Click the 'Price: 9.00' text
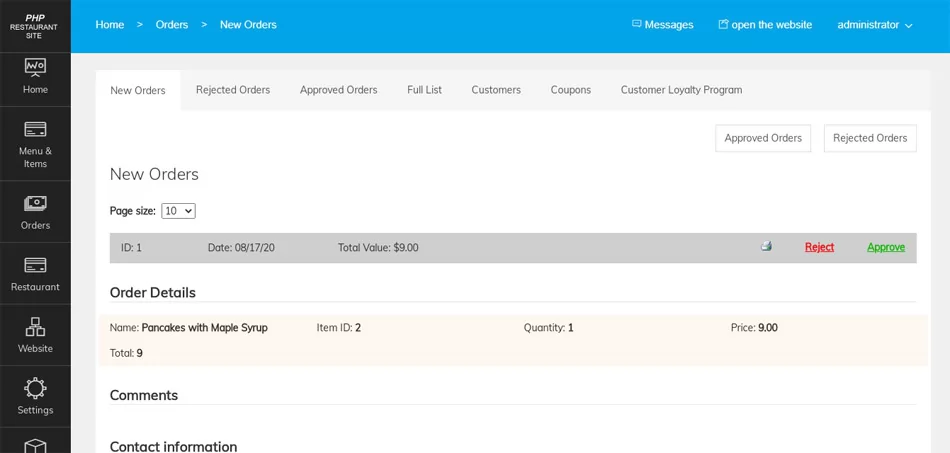Image resolution: width=950 pixels, height=453 pixels. pyautogui.click(x=754, y=328)
